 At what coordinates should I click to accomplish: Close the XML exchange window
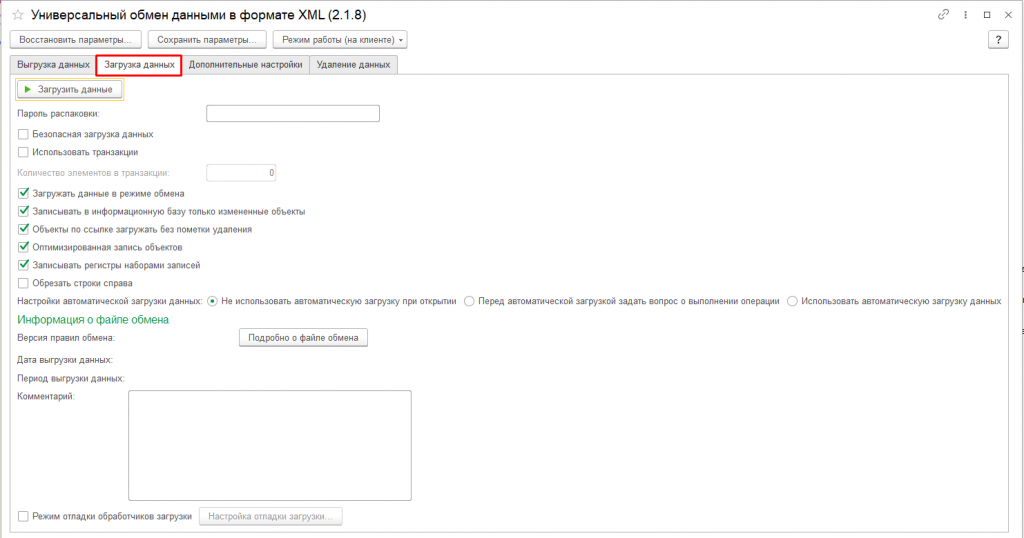pos(1008,14)
